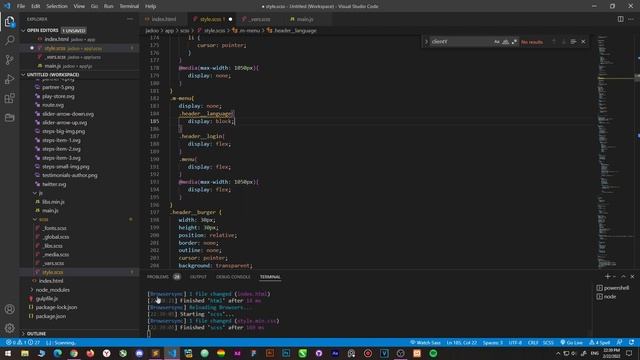Toggle Match Whole Word in find widget

[x=505, y=42]
